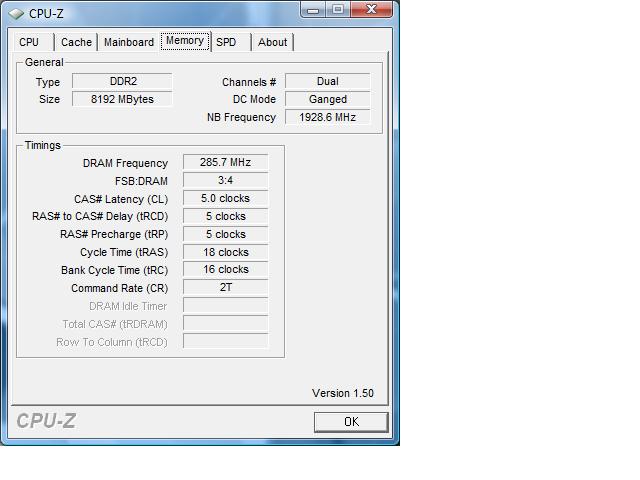Go to the SPD tab
The height and width of the screenshot is (480, 640).
pos(231,42)
